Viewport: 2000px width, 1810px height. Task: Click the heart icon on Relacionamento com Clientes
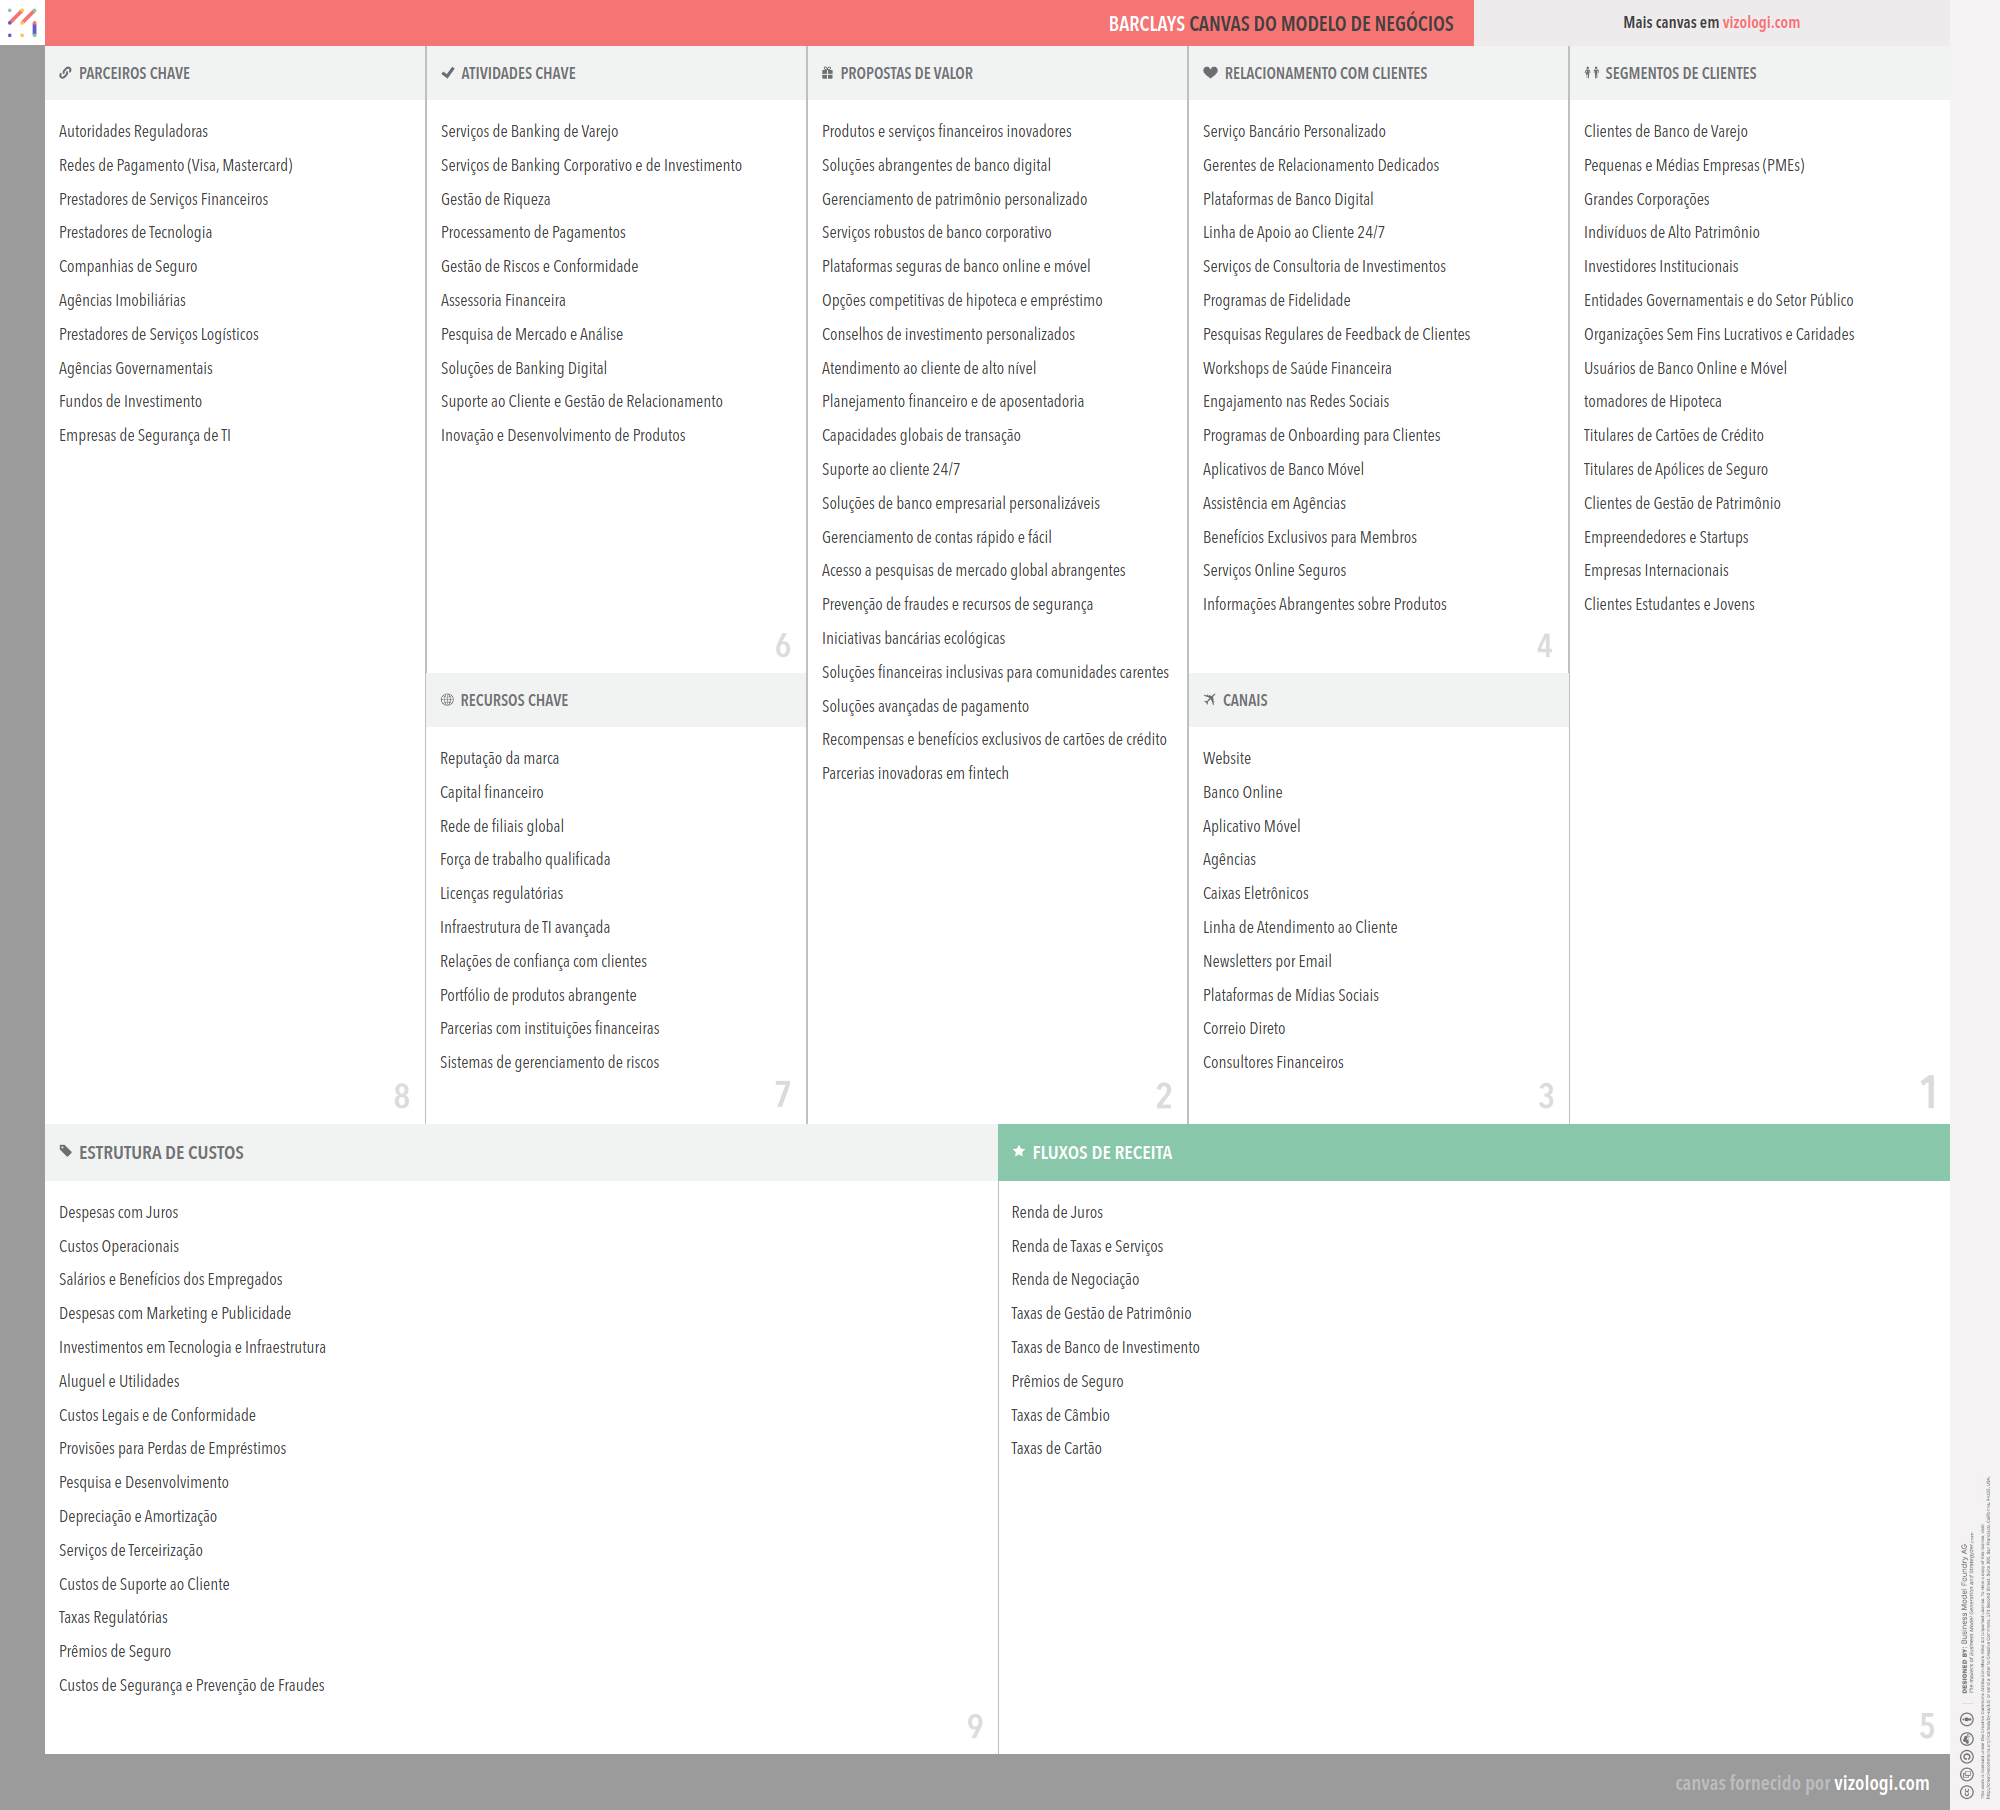pyautogui.click(x=1209, y=73)
